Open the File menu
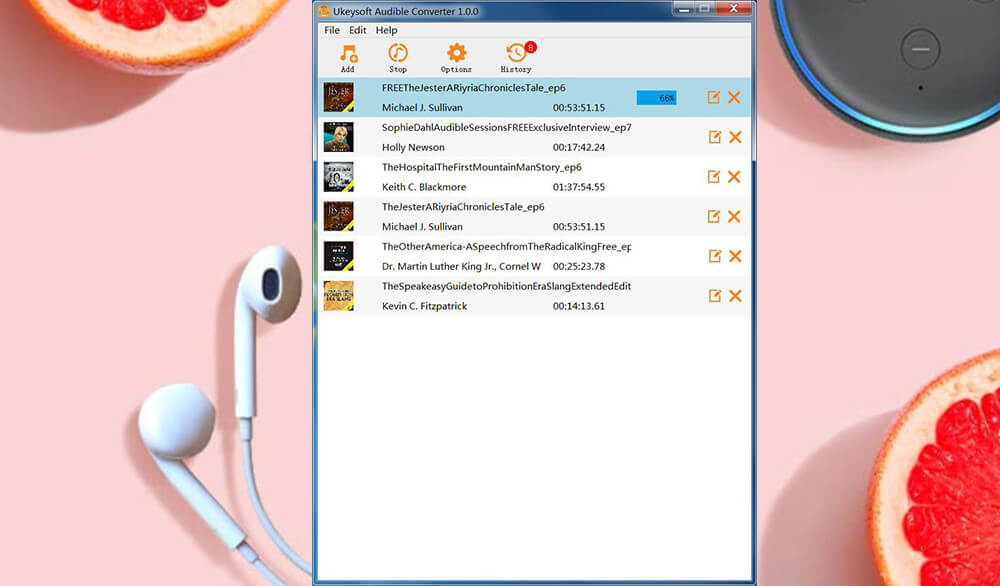 (332, 30)
